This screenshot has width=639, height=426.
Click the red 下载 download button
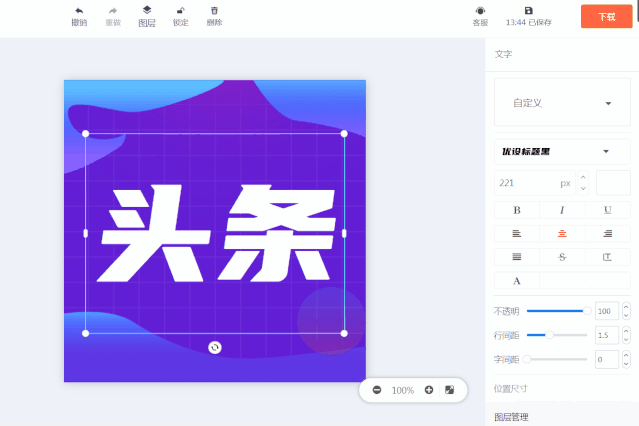[606, 16]
